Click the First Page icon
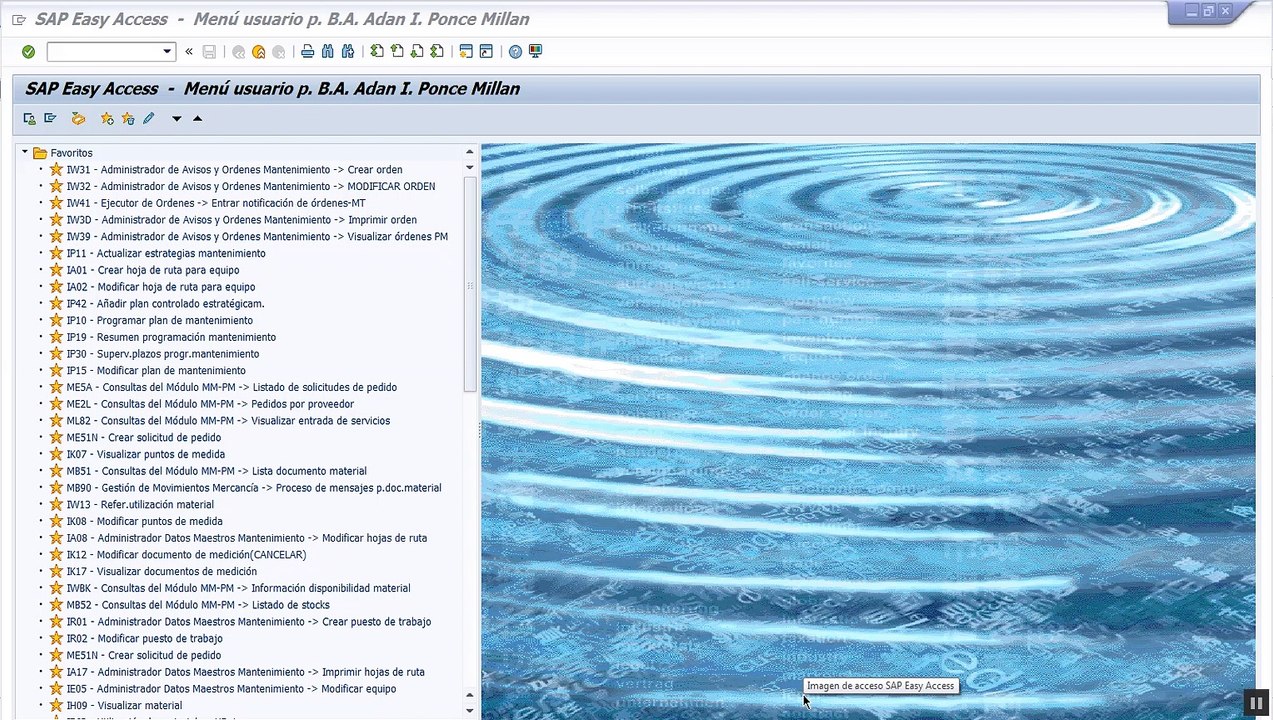 pos(377,52)
